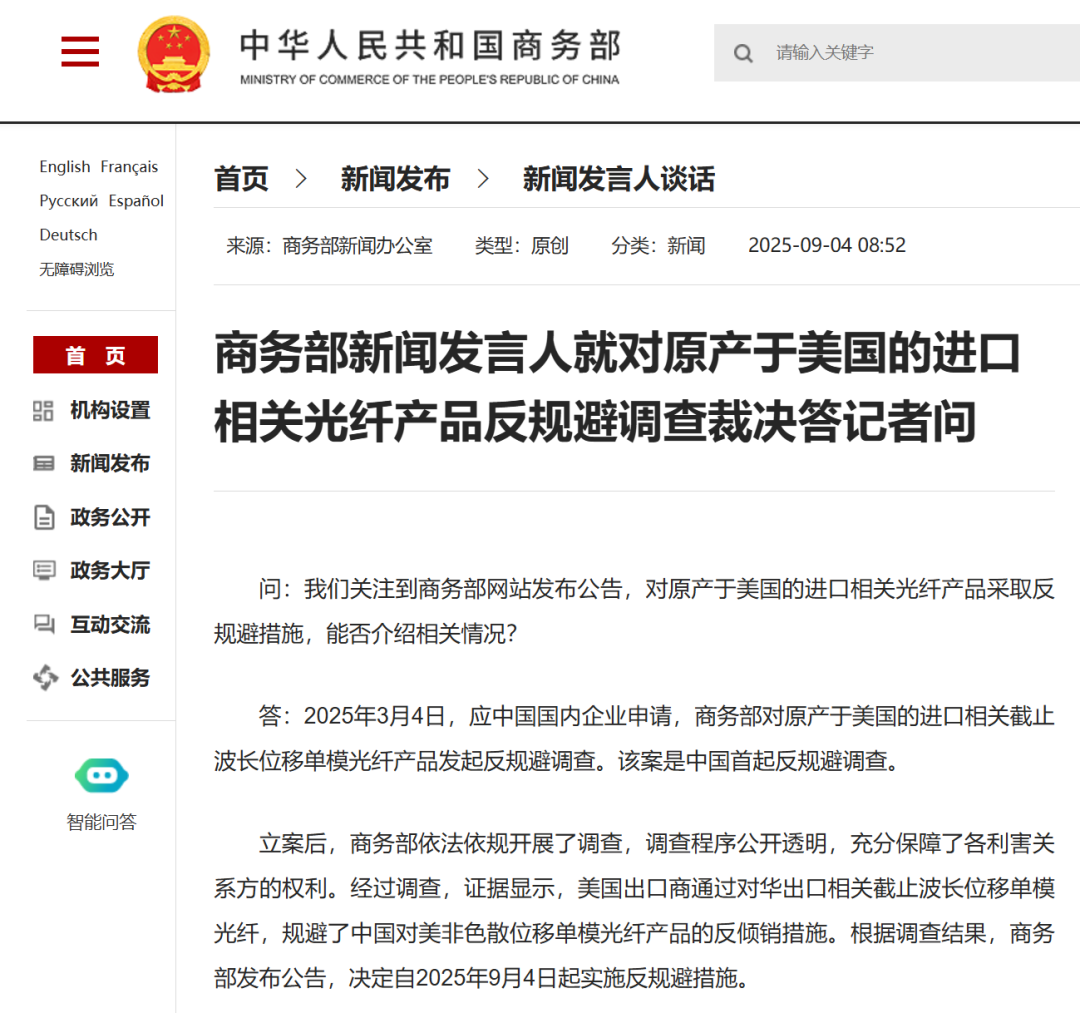Switch language to Français
Viewport: 1080px width, 1013px height.
coord(129,167)
